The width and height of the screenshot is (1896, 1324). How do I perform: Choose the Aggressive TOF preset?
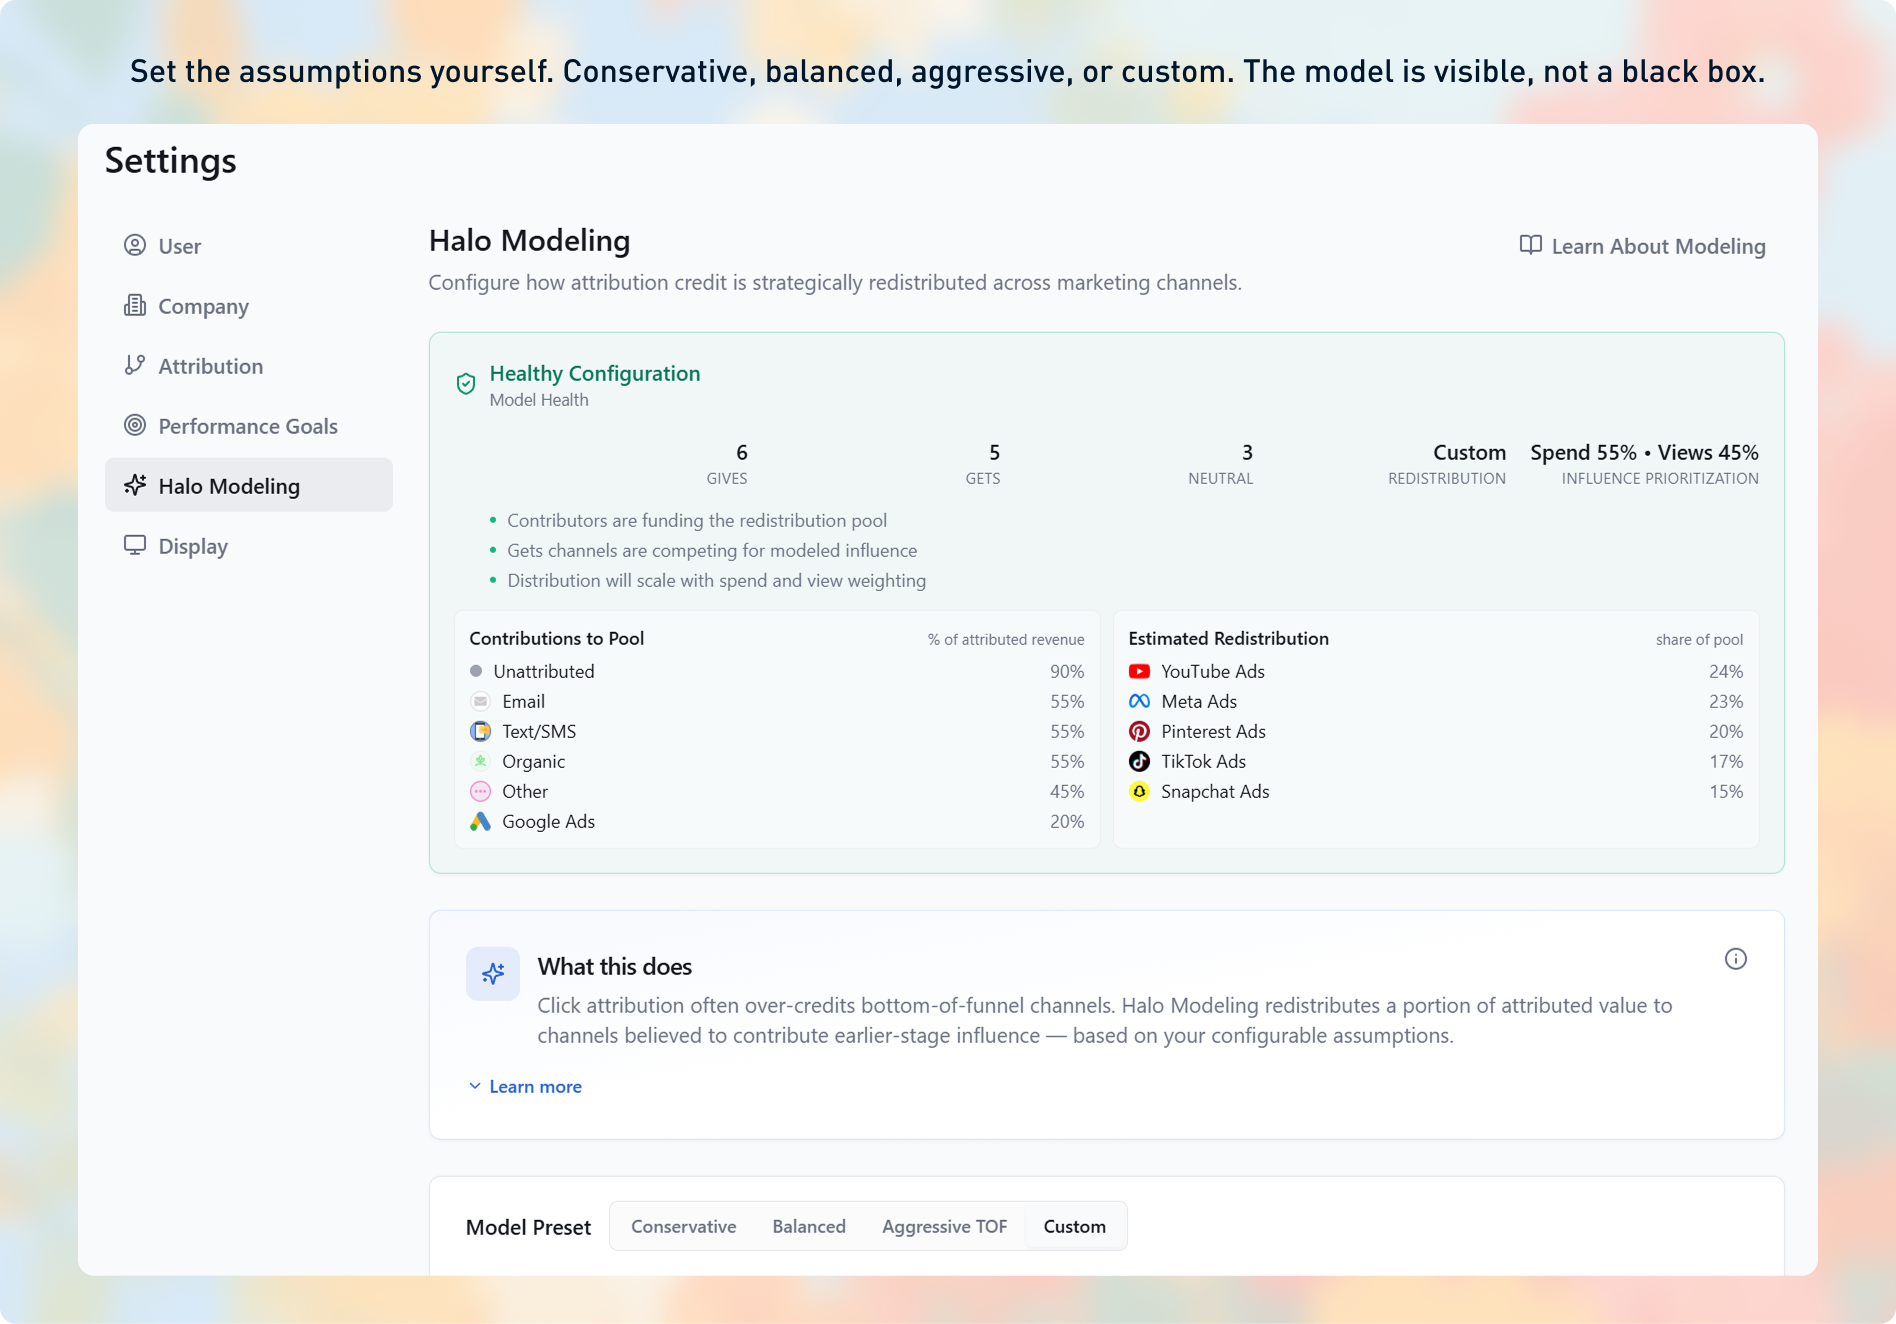(x=944, y=1226)
